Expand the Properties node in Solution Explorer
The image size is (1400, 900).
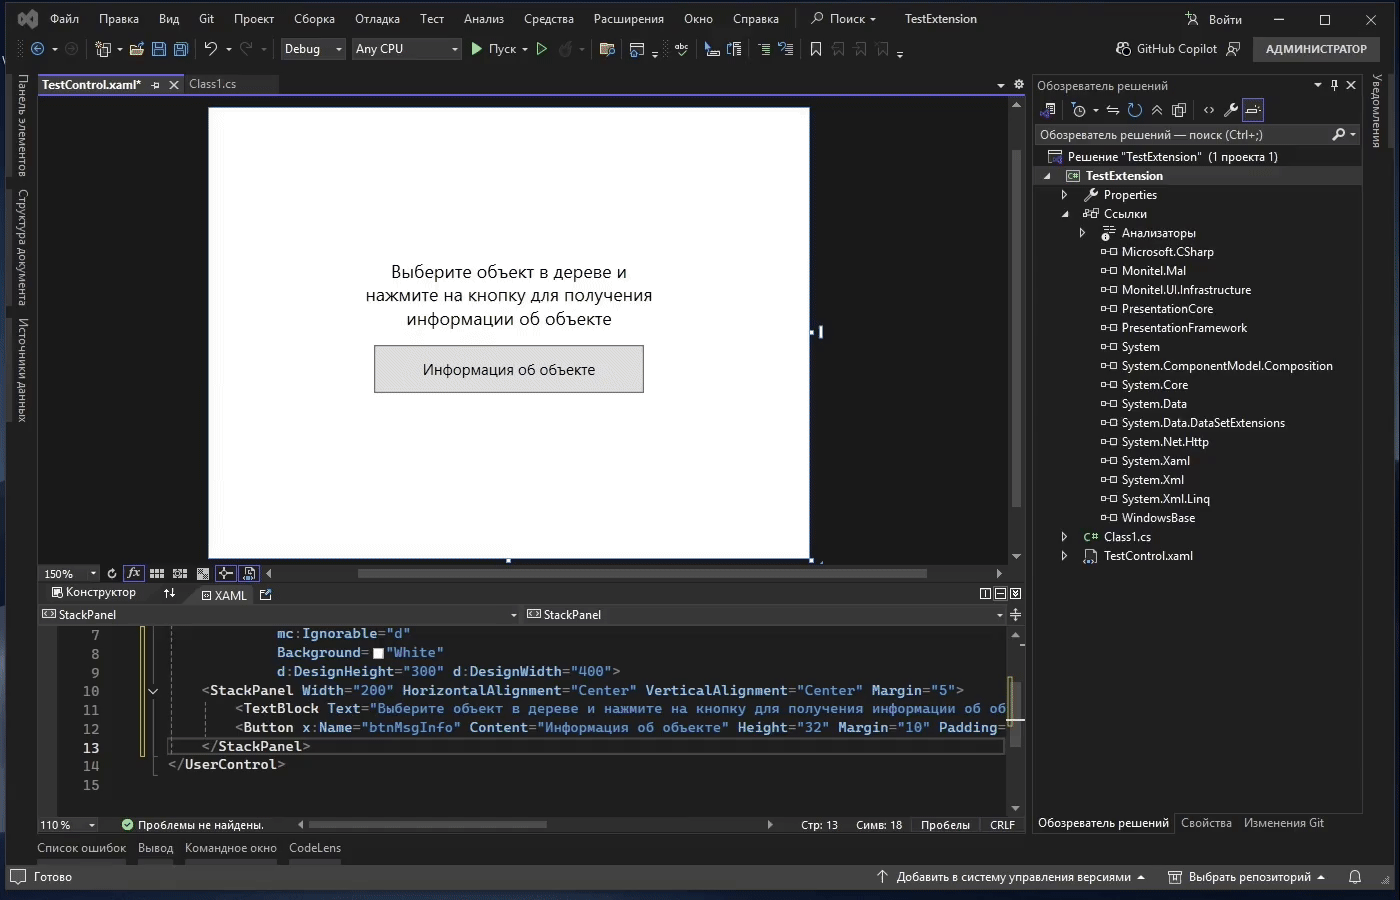click(1064, 195)
